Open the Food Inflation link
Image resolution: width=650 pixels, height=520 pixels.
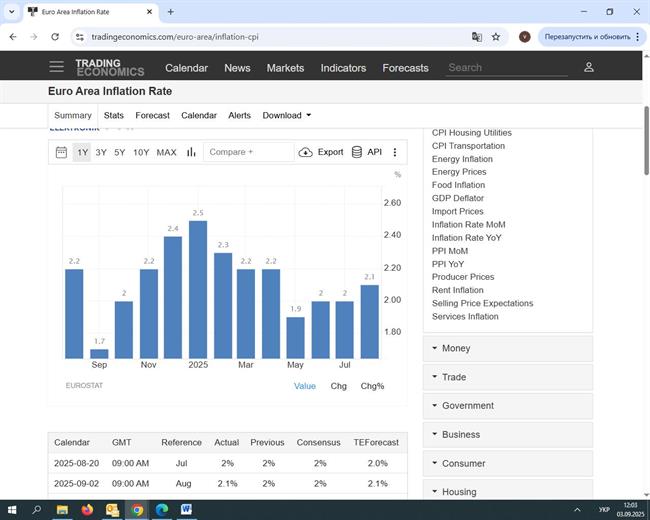458,185
